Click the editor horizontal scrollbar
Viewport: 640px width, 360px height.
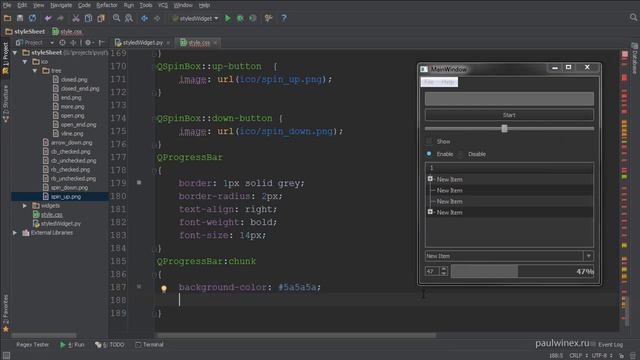pyautogui.click(x=295, y=335)
